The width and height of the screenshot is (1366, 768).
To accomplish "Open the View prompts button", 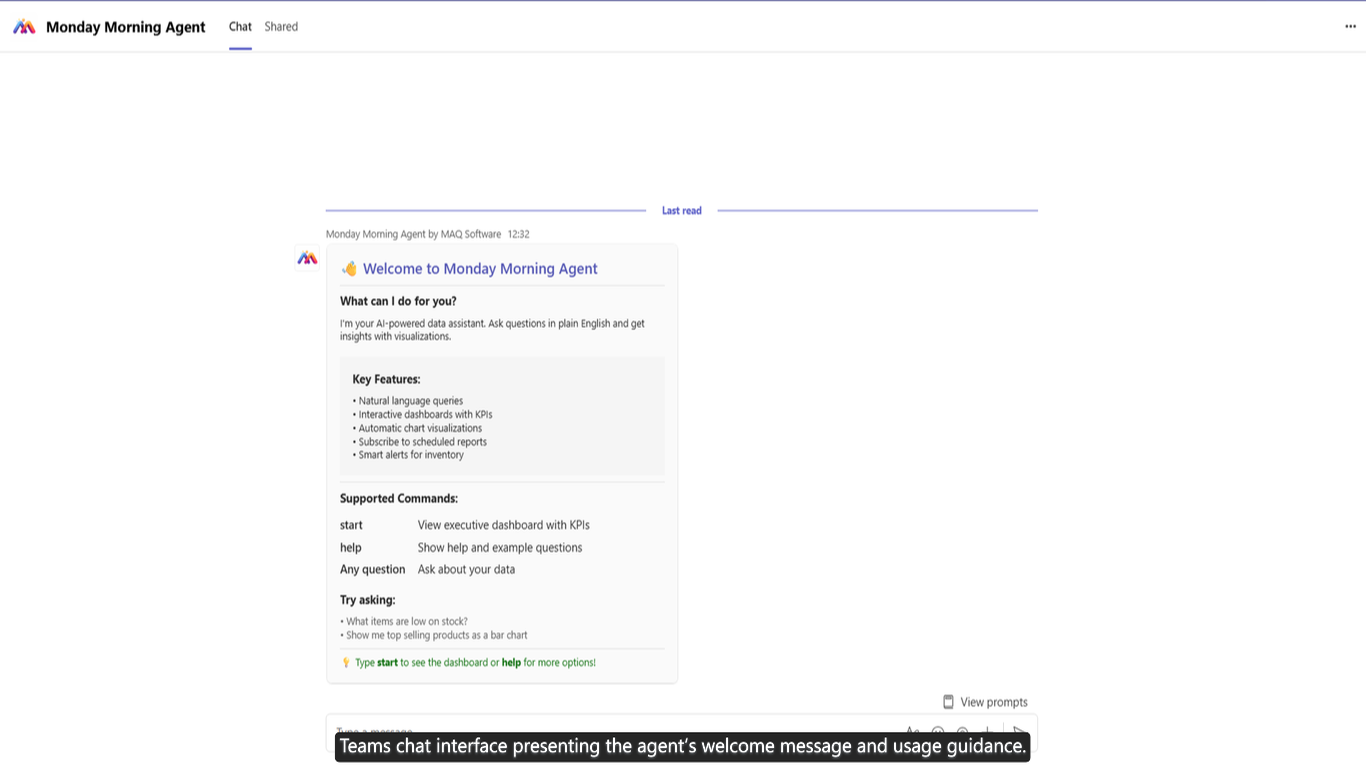I will tap(985, 702).
